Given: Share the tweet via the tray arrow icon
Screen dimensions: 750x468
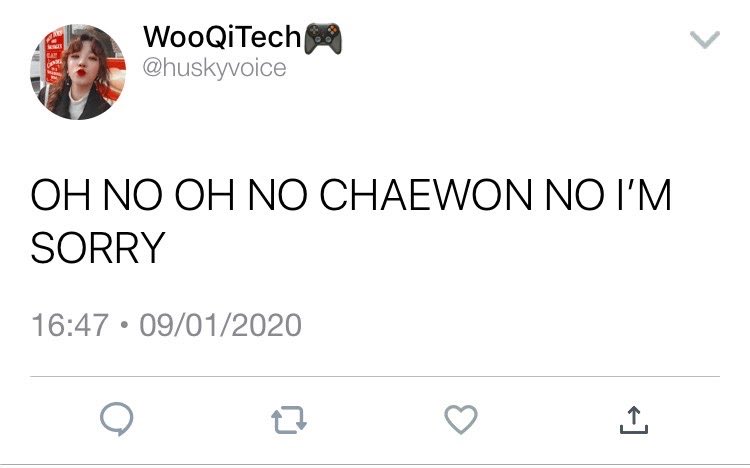Looking at the screenshot, I should coord(634,420).
